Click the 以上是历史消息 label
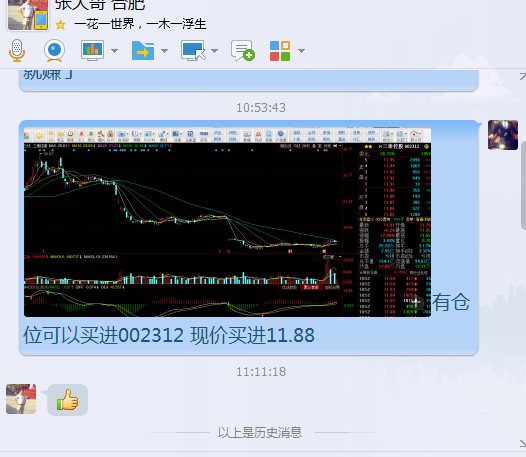The height and width of the screenshot is (457, 526). (260, 433)
